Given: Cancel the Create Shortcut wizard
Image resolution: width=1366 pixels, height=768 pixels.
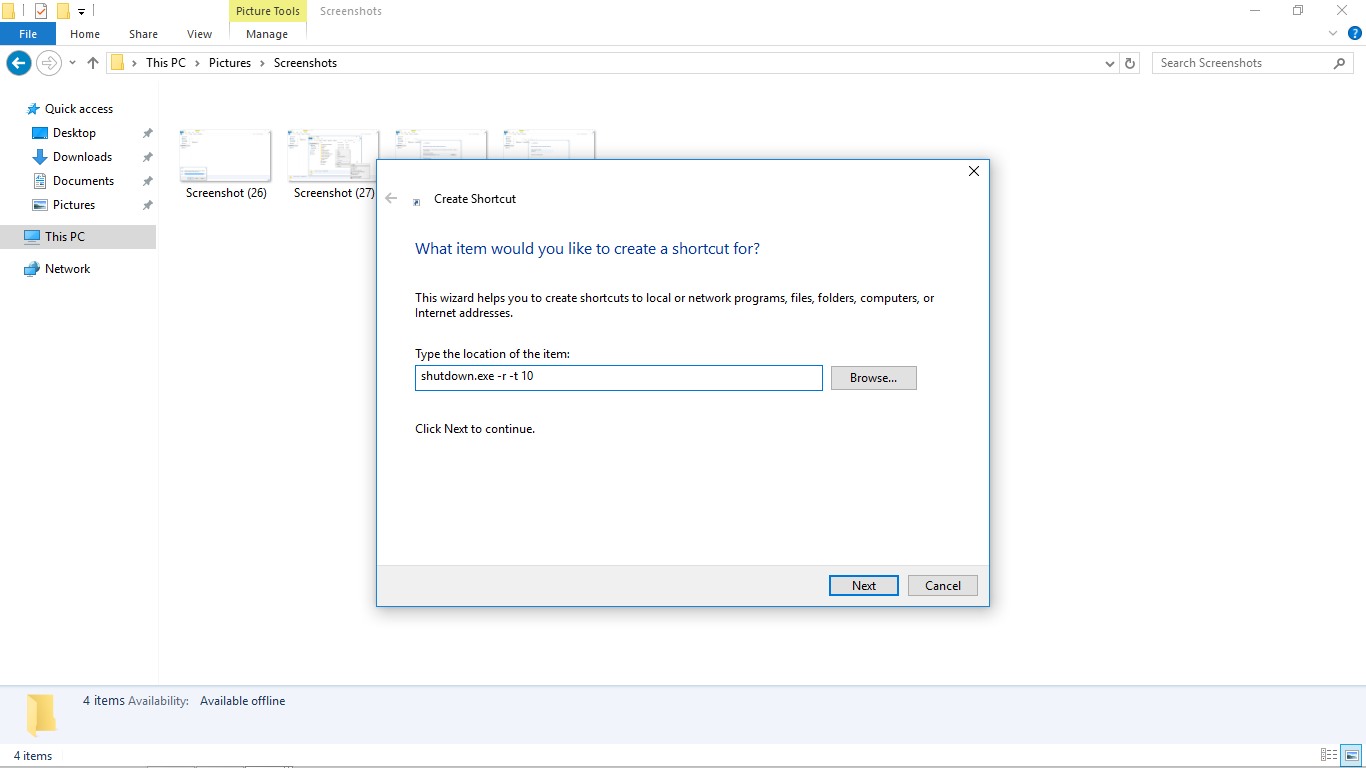Looking at the screenshot, I should (943, 586).
